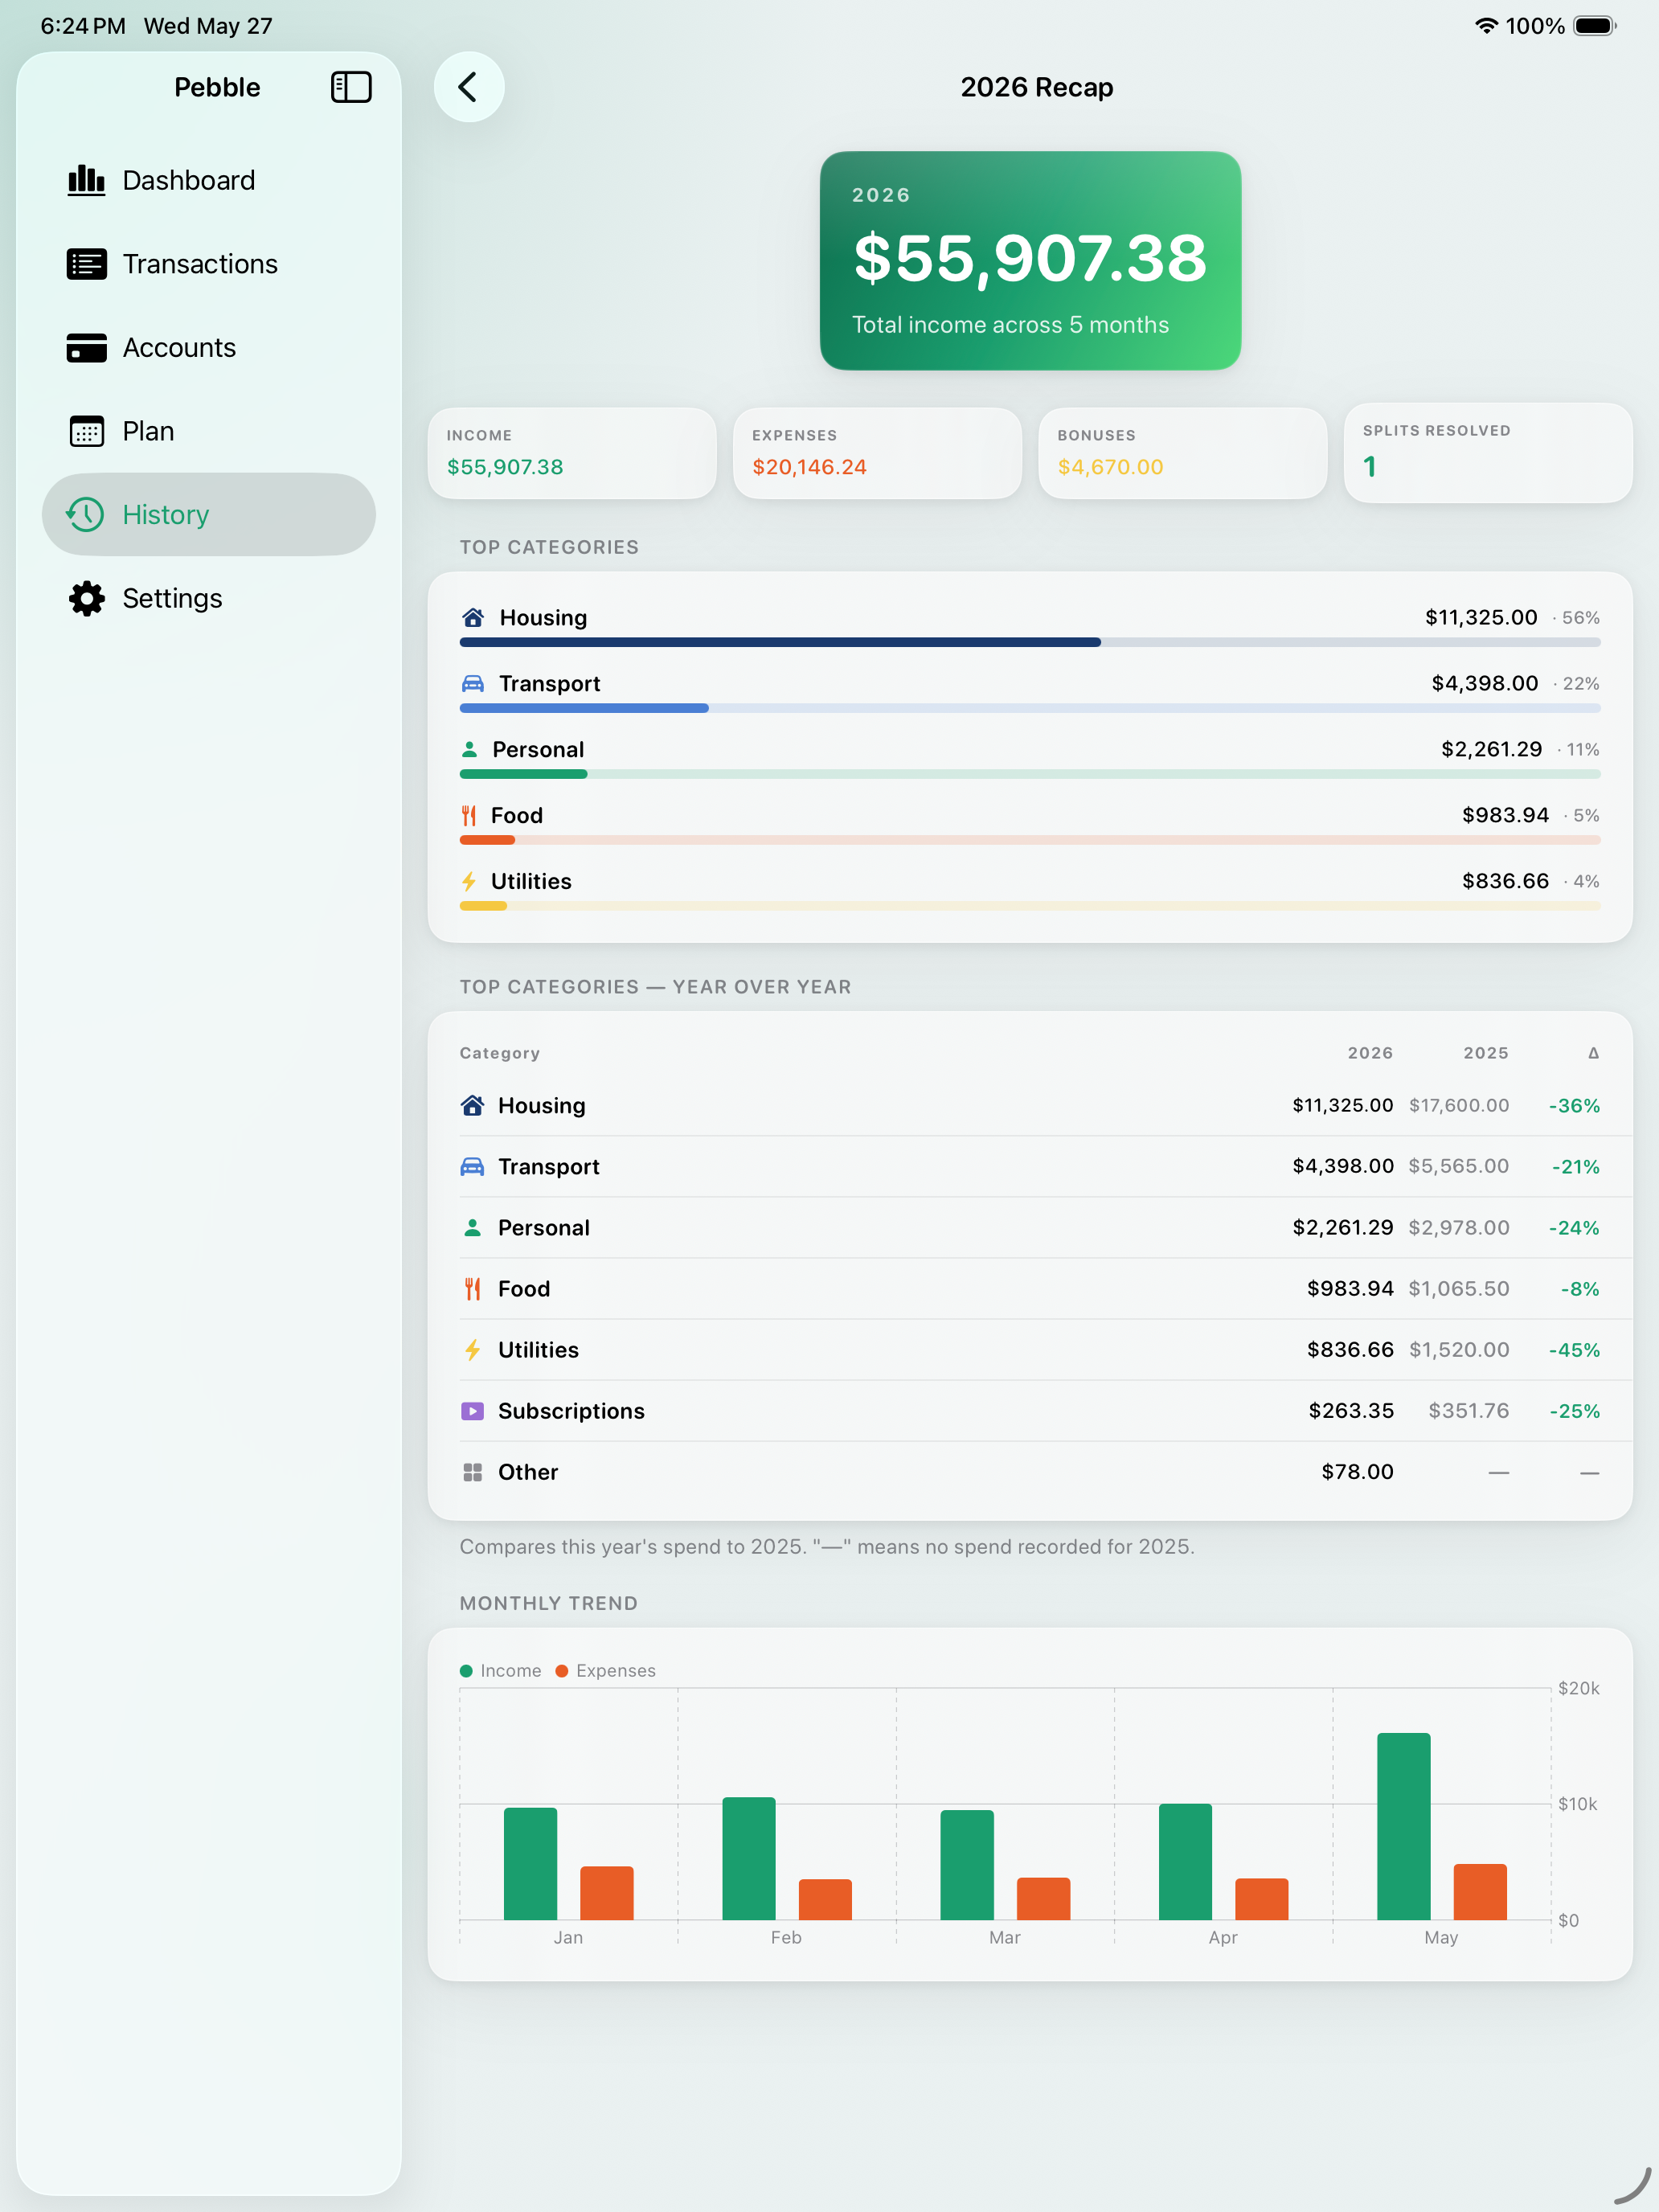Click Housing 2025 value $17,600.00

[x=1459, y=1105]
